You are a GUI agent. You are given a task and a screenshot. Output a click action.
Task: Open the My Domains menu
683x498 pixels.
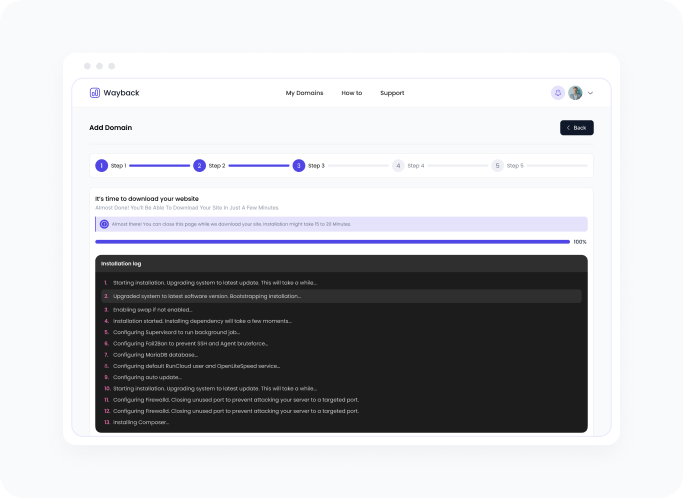click(304, 93)
